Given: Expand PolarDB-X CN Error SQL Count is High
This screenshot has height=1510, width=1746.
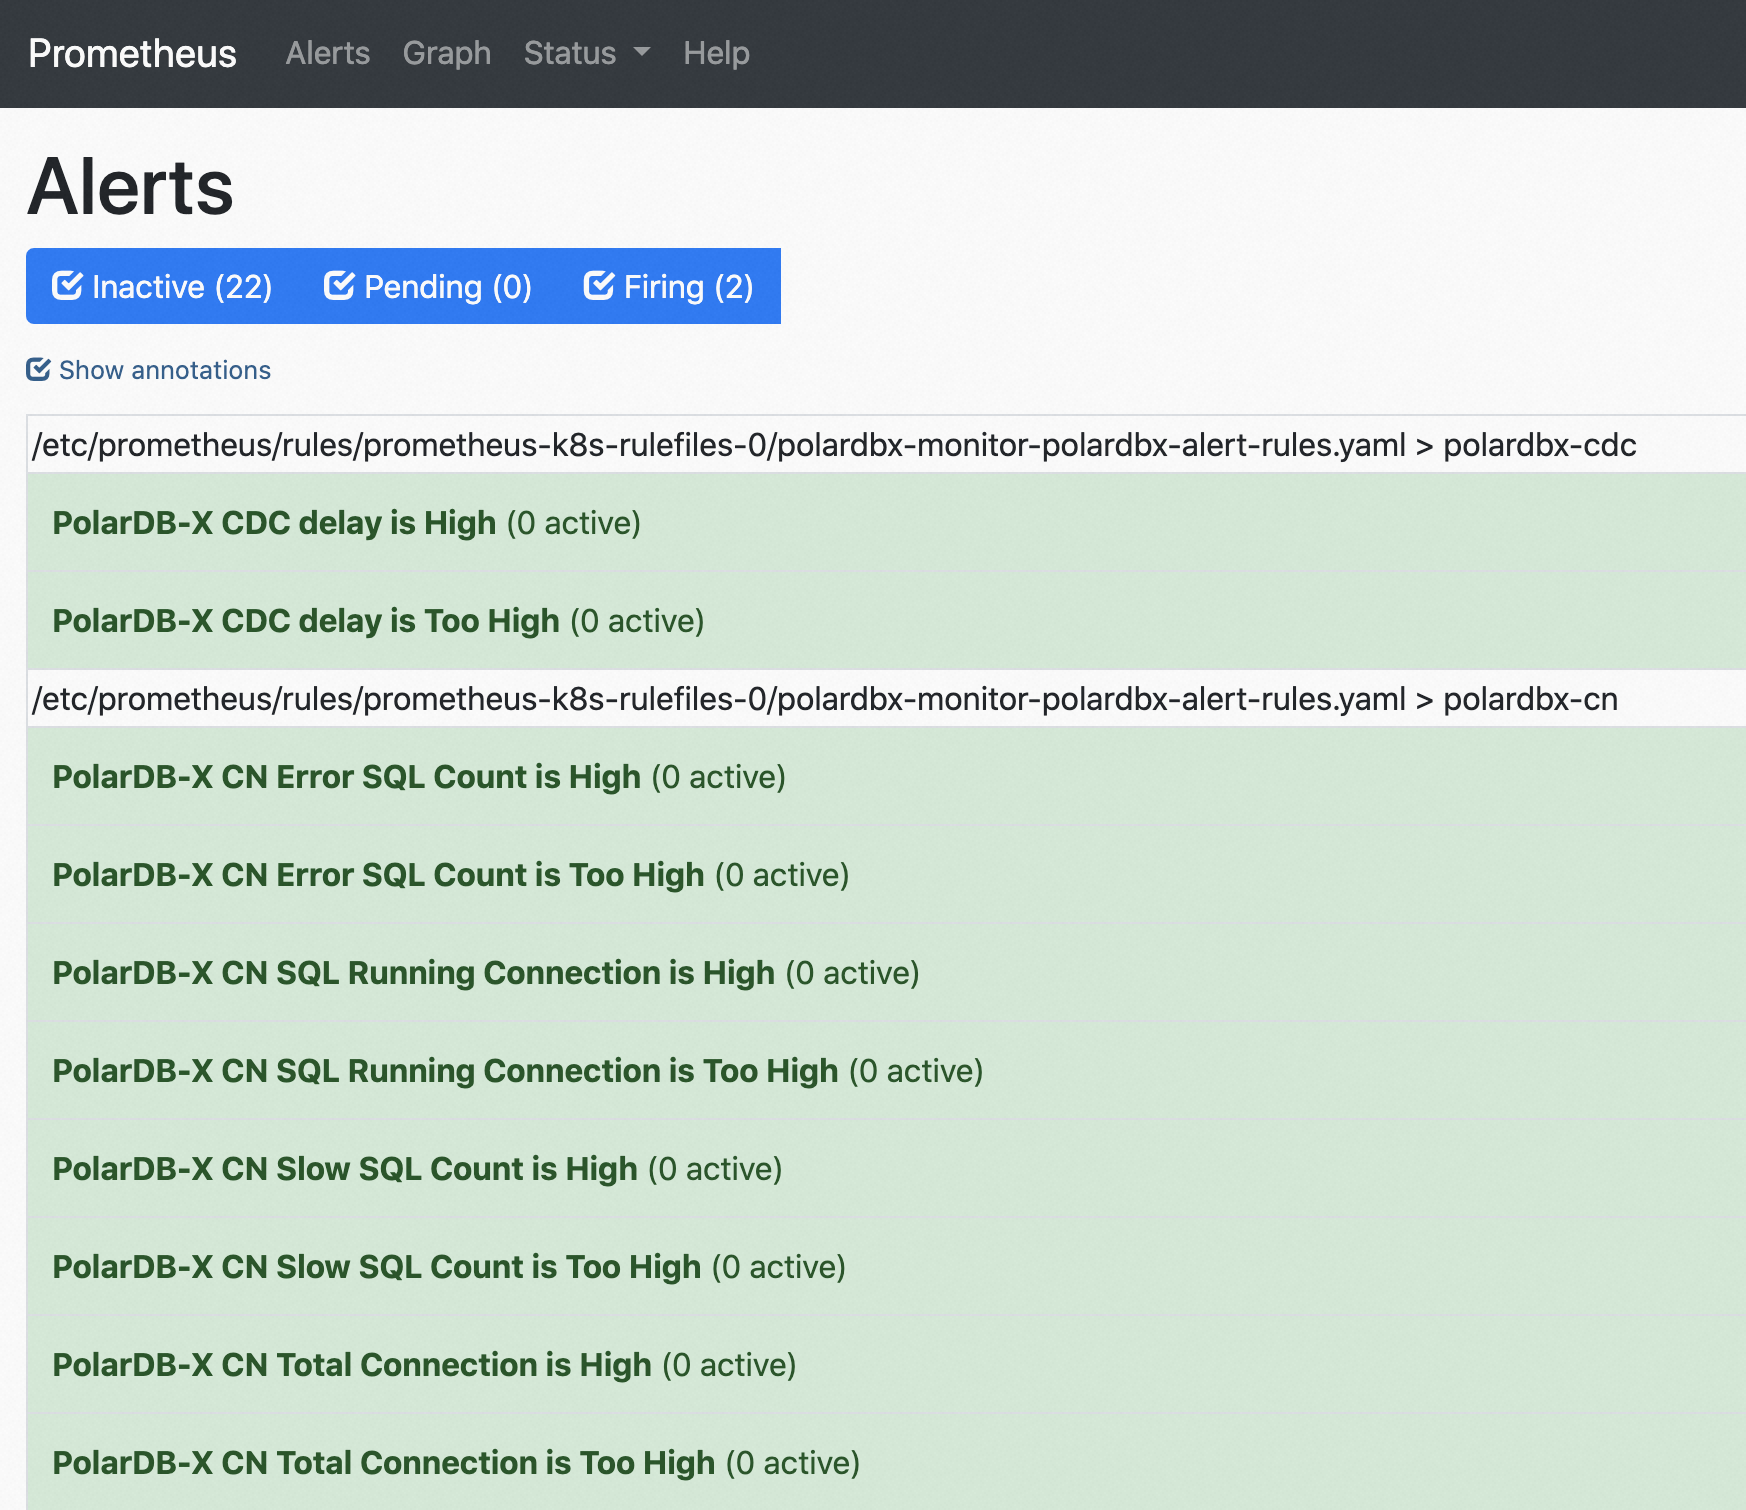Looking at the screenshot, I should click(x=419, y=777).
